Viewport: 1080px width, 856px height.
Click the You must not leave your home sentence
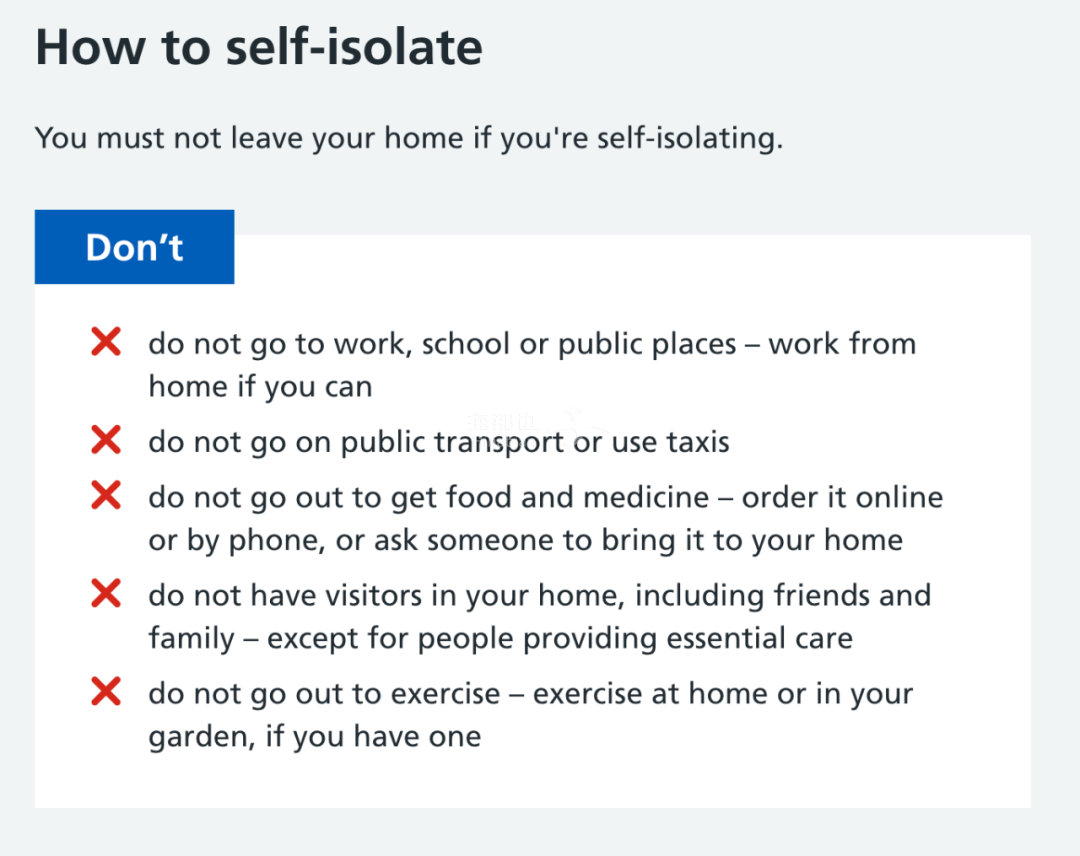(x=409, y=138)
